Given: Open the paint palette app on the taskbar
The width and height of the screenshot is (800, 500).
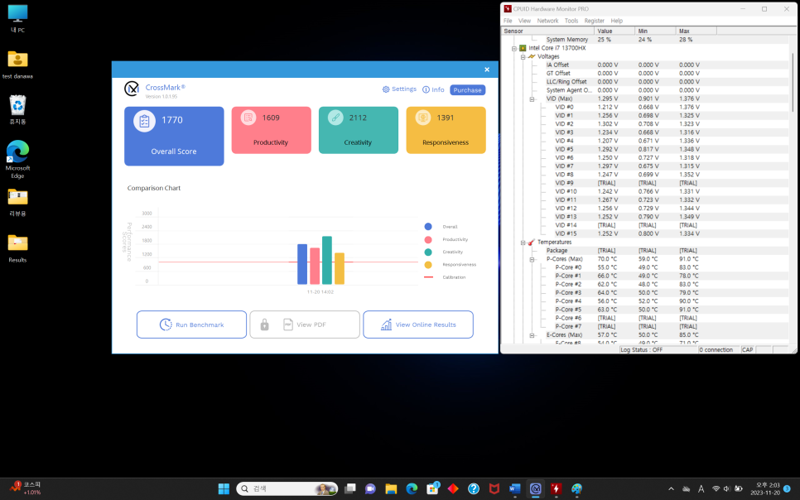Looking at the screenshot, I should coord(577,489).
